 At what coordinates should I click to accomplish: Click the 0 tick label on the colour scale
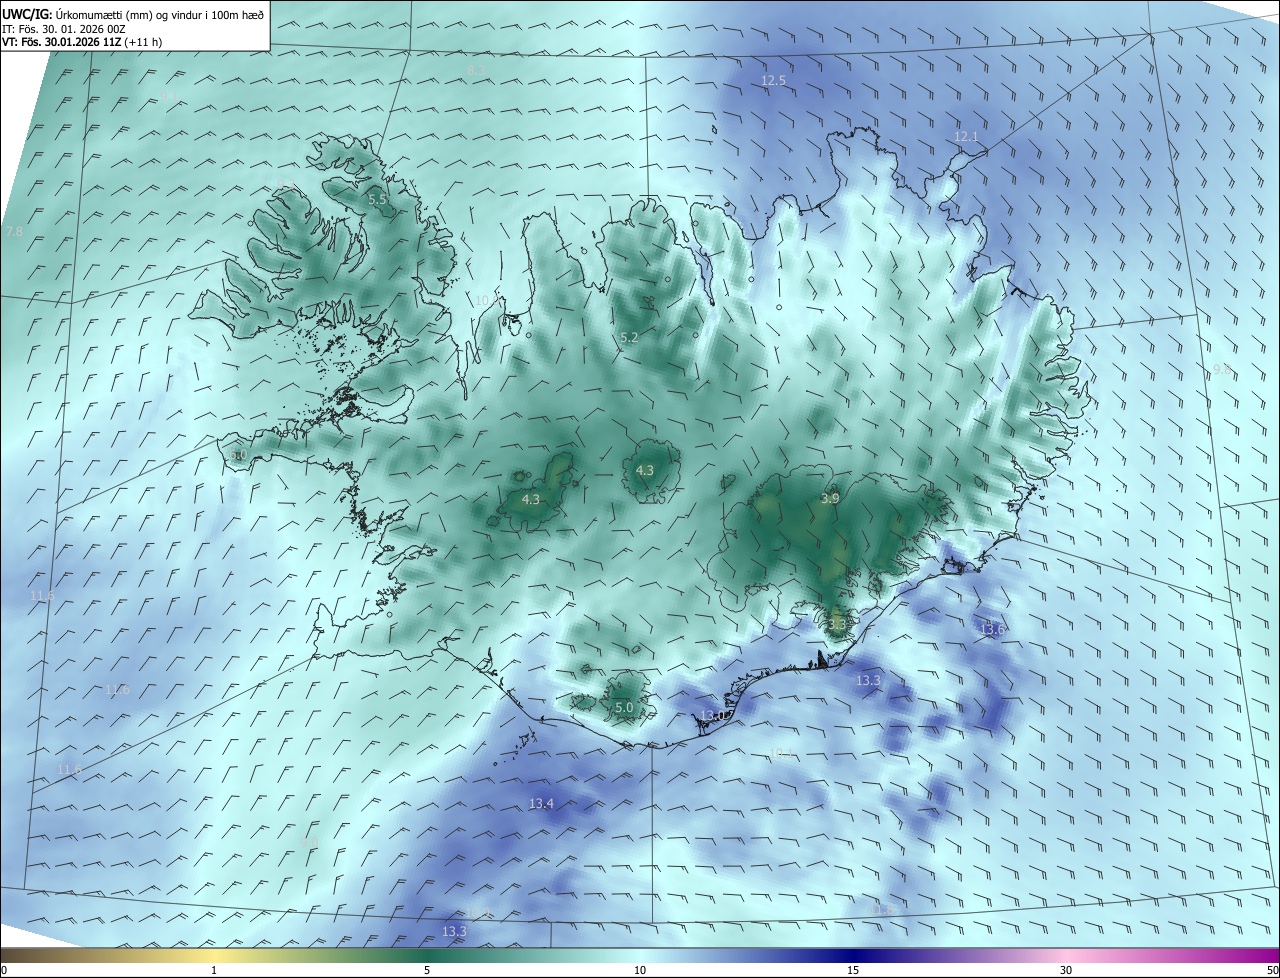coord(4,970)
